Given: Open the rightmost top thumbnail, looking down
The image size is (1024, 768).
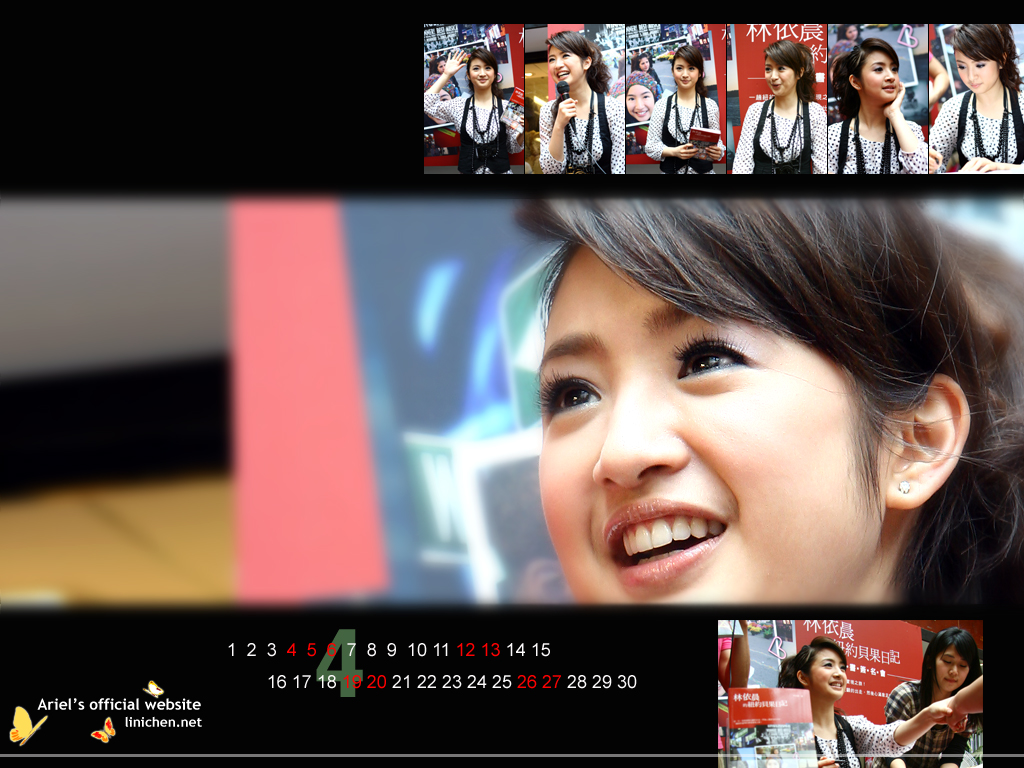Looking at the screenshot, I should [x=977, y=99].
